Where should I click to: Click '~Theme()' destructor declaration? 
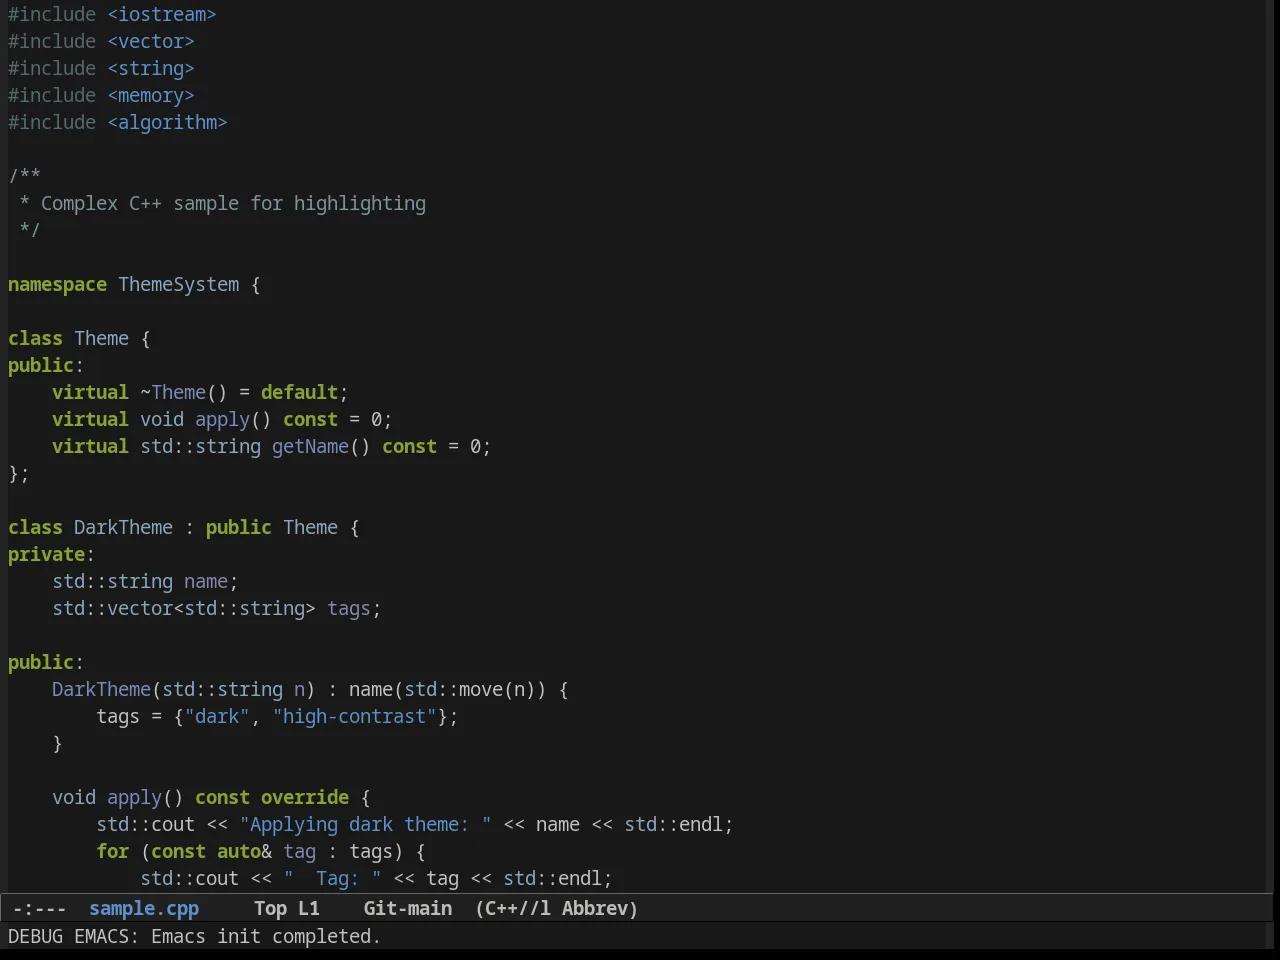click(x=184, y=392)
